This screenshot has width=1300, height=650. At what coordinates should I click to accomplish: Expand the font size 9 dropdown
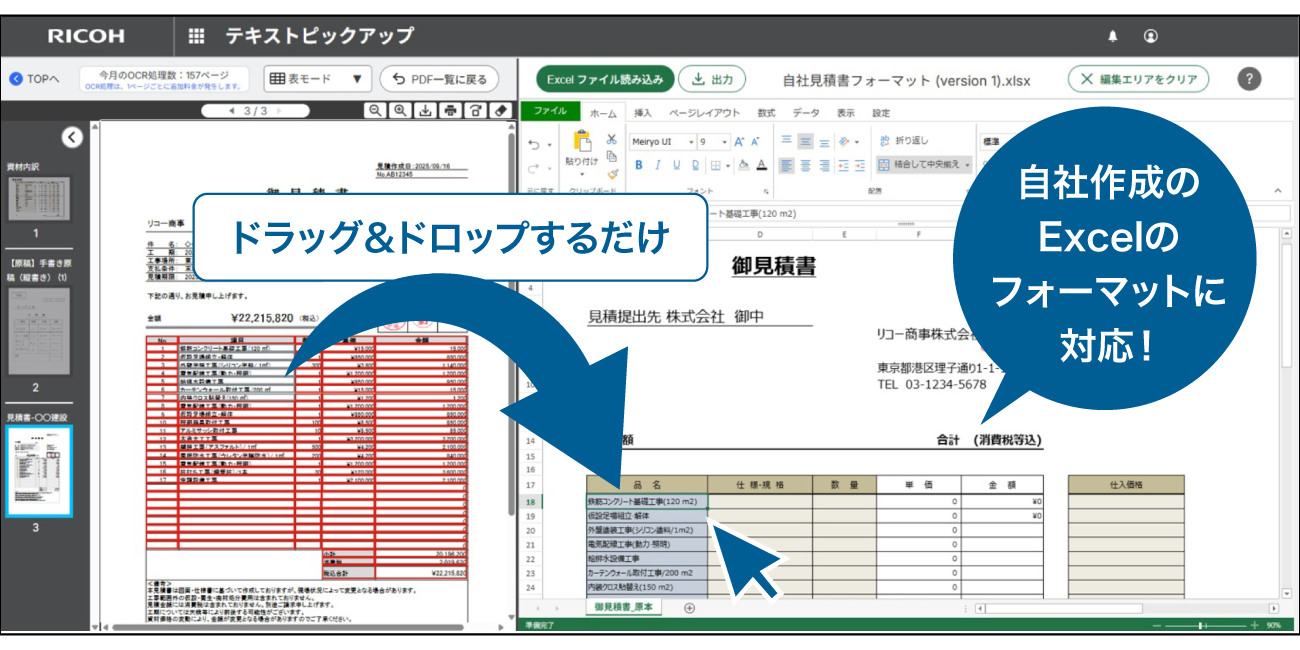coord(725,142)
